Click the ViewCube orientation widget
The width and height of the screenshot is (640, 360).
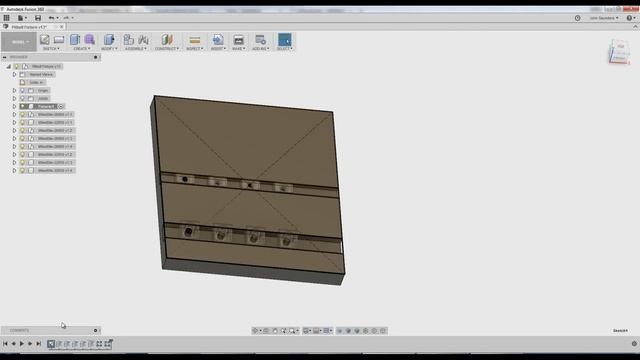tap(619, 52)
